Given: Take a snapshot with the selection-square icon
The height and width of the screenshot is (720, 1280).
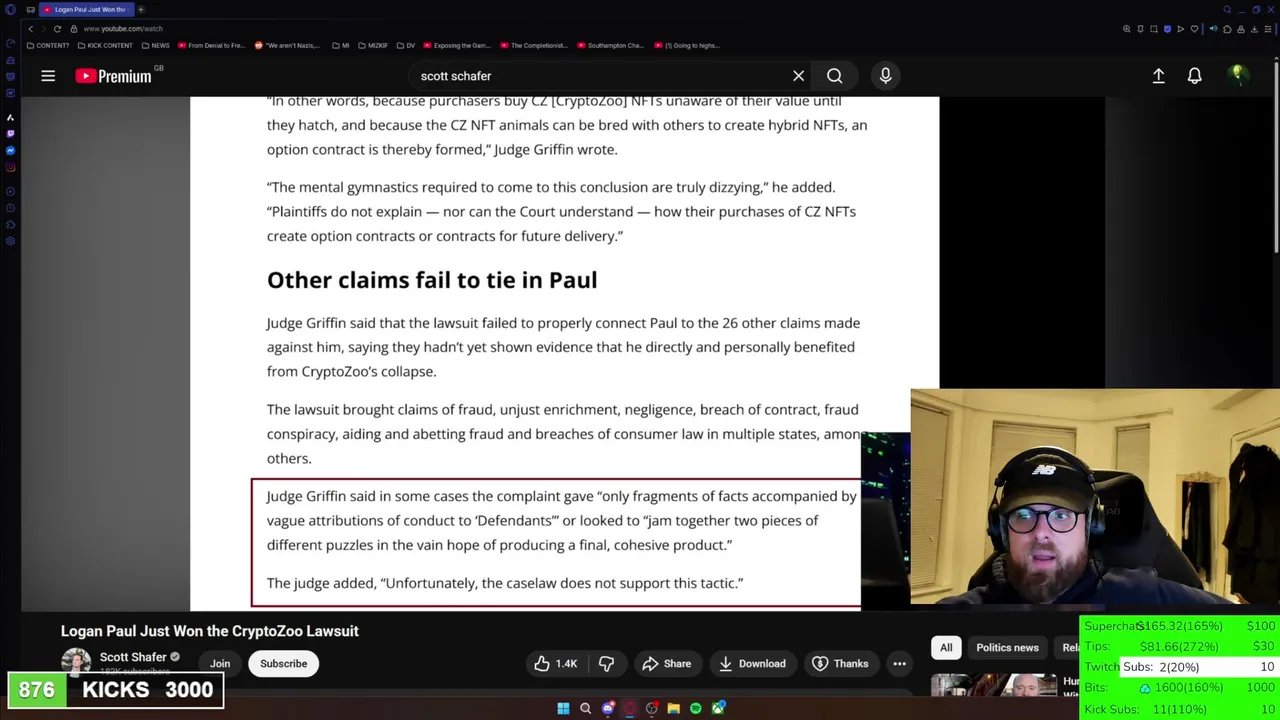Looking at the screenshot, I should click(1154, 29).
